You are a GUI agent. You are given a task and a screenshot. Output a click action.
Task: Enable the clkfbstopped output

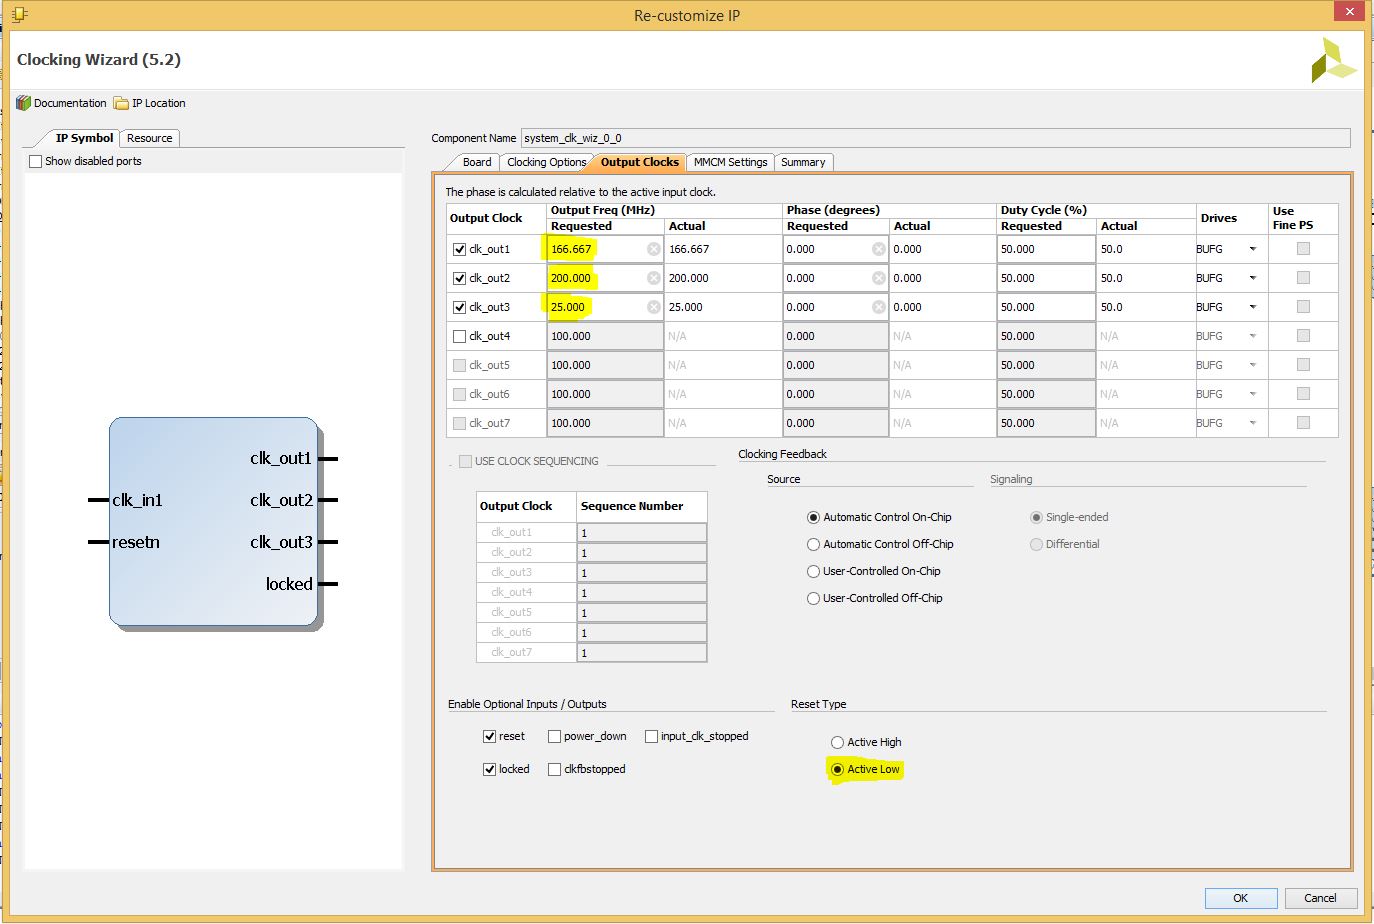554,769
